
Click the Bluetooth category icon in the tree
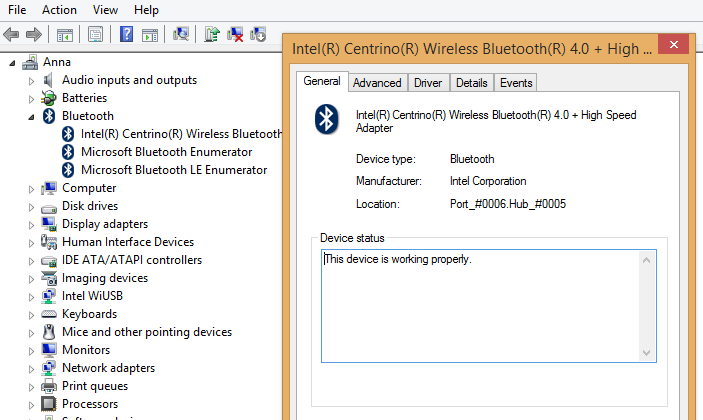point(49,116)
